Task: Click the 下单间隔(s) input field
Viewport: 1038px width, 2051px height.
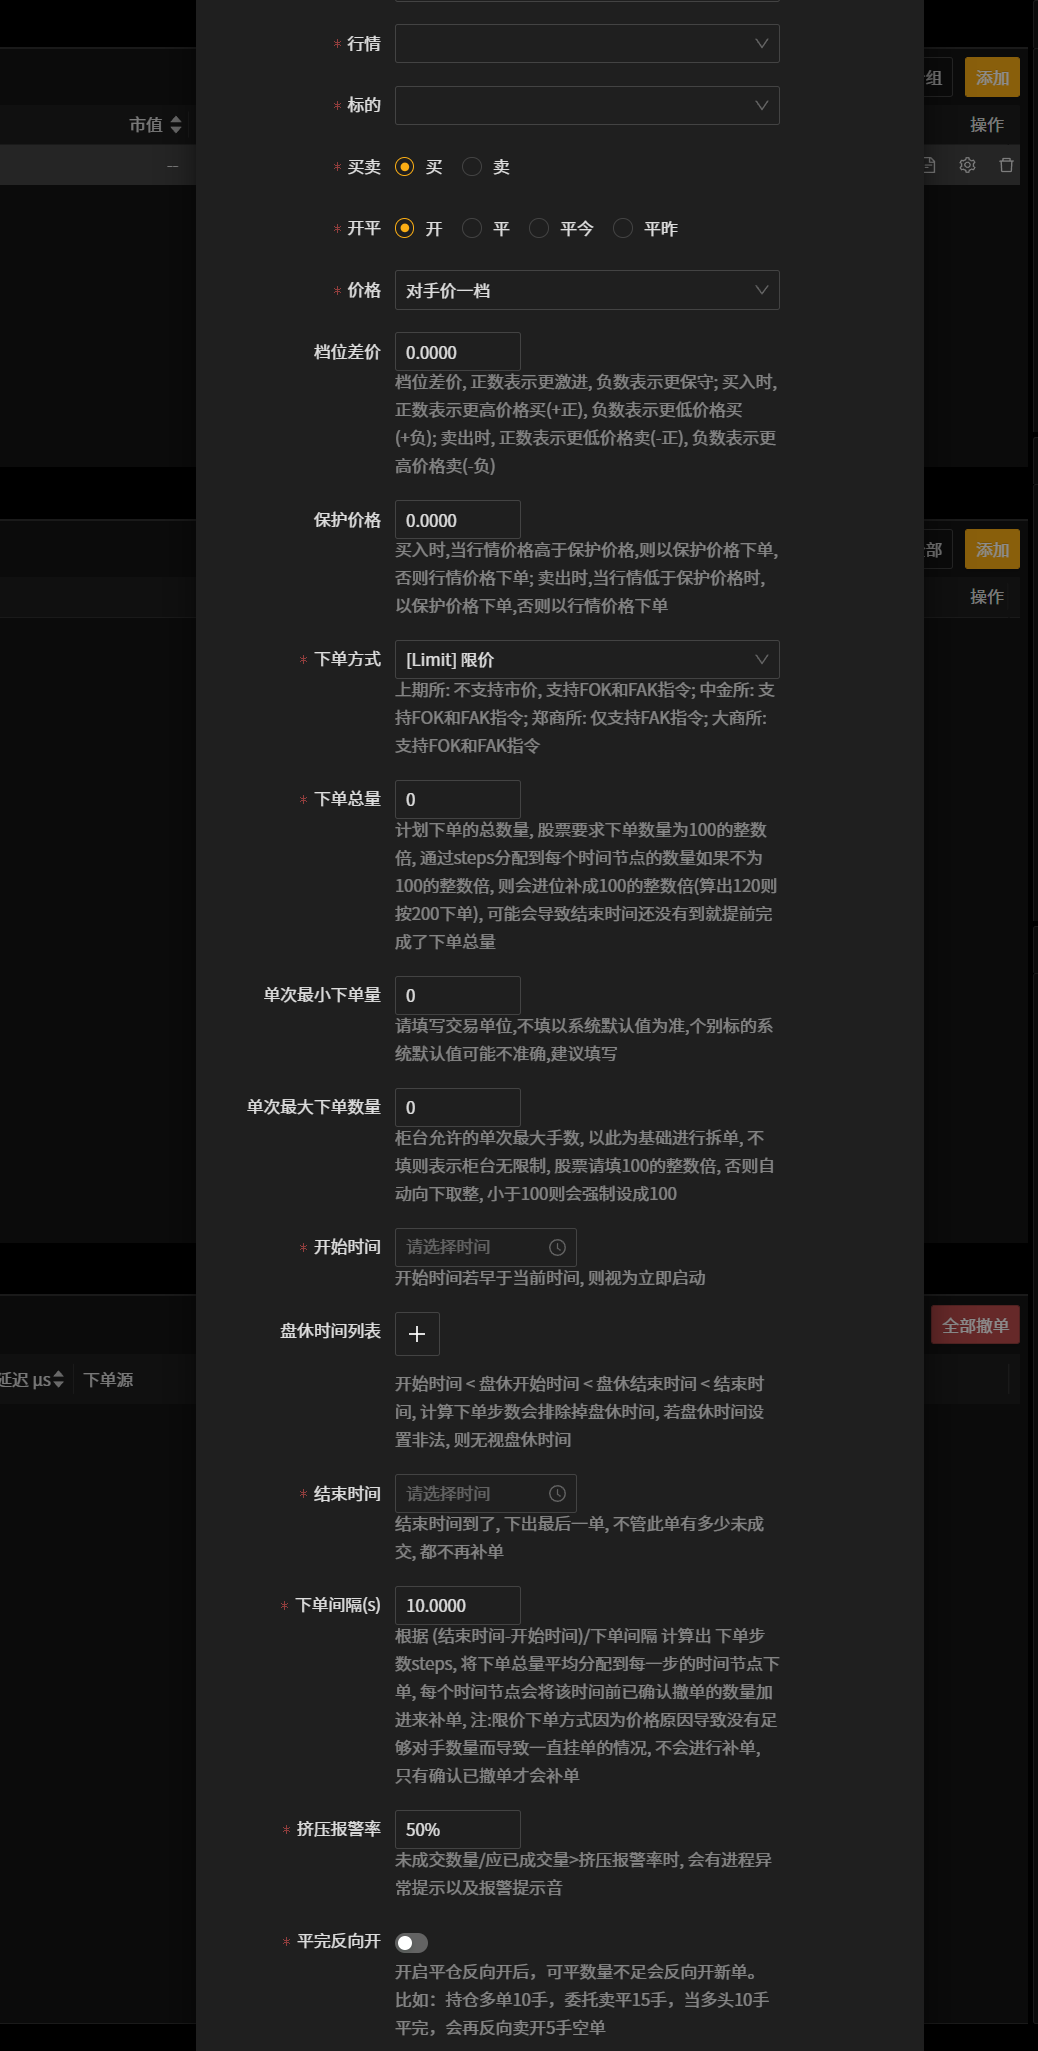Action: (x=458, y=1606)
